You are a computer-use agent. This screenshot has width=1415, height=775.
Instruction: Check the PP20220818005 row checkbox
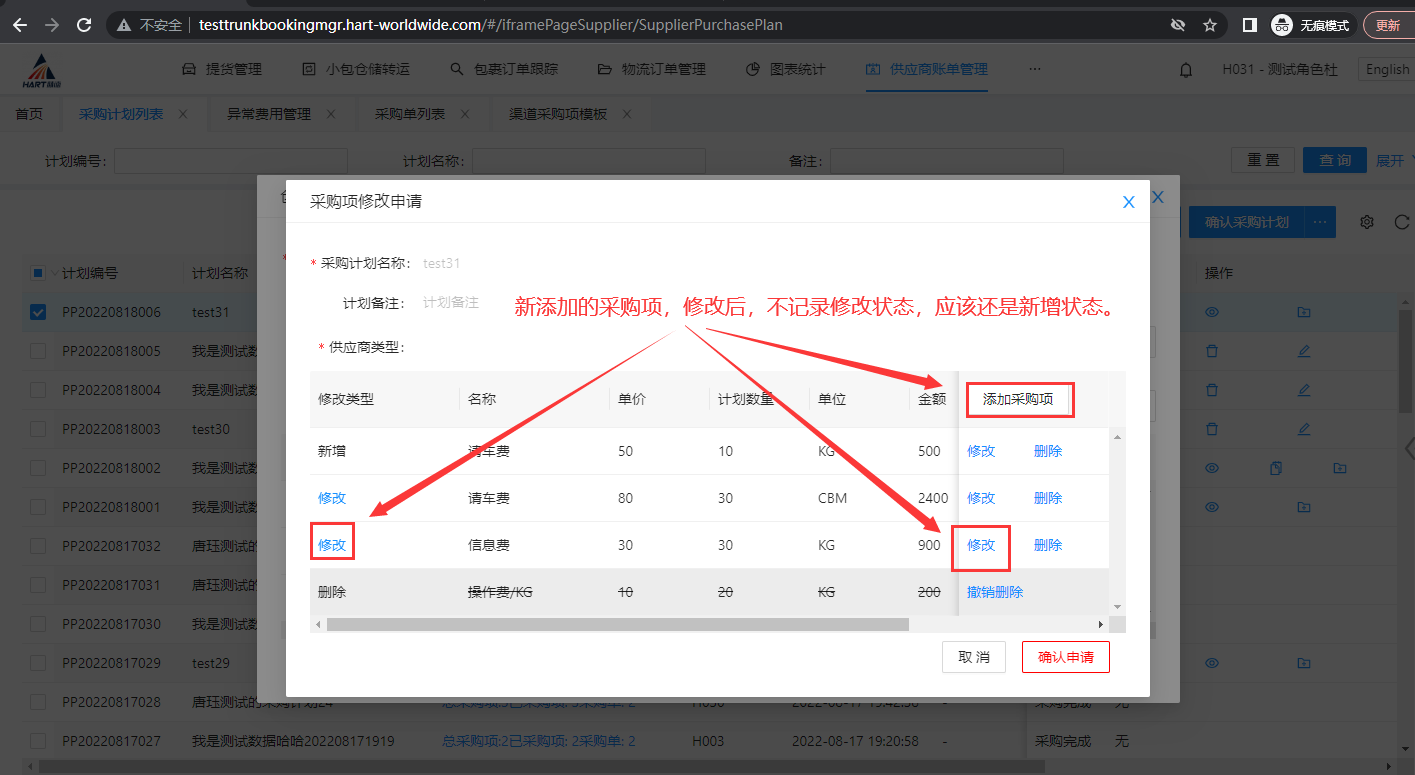[38, 351]
